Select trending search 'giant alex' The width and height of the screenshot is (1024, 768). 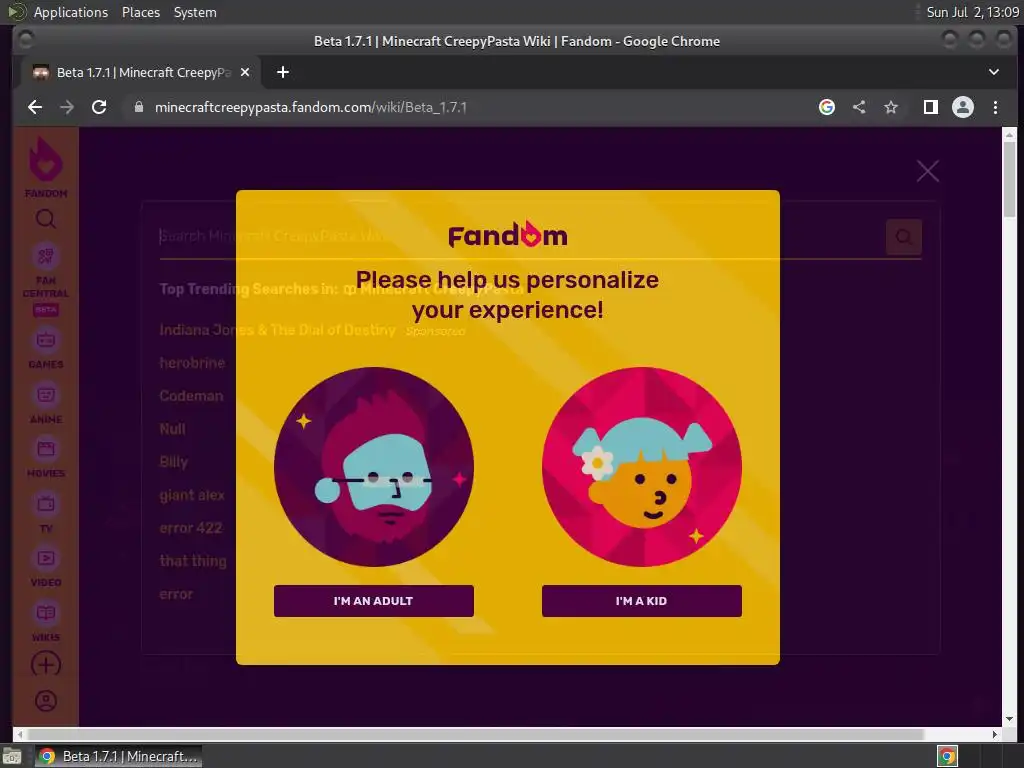tap(192, 495)
